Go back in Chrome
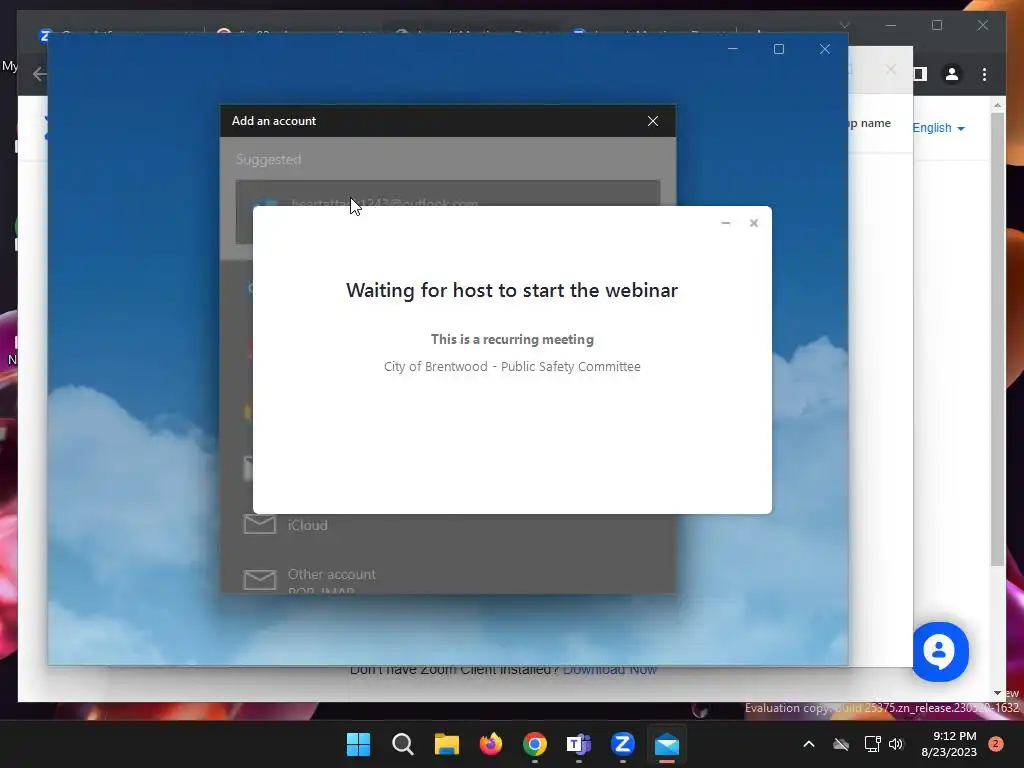1024x768 pixels. [x=39, y=74]
